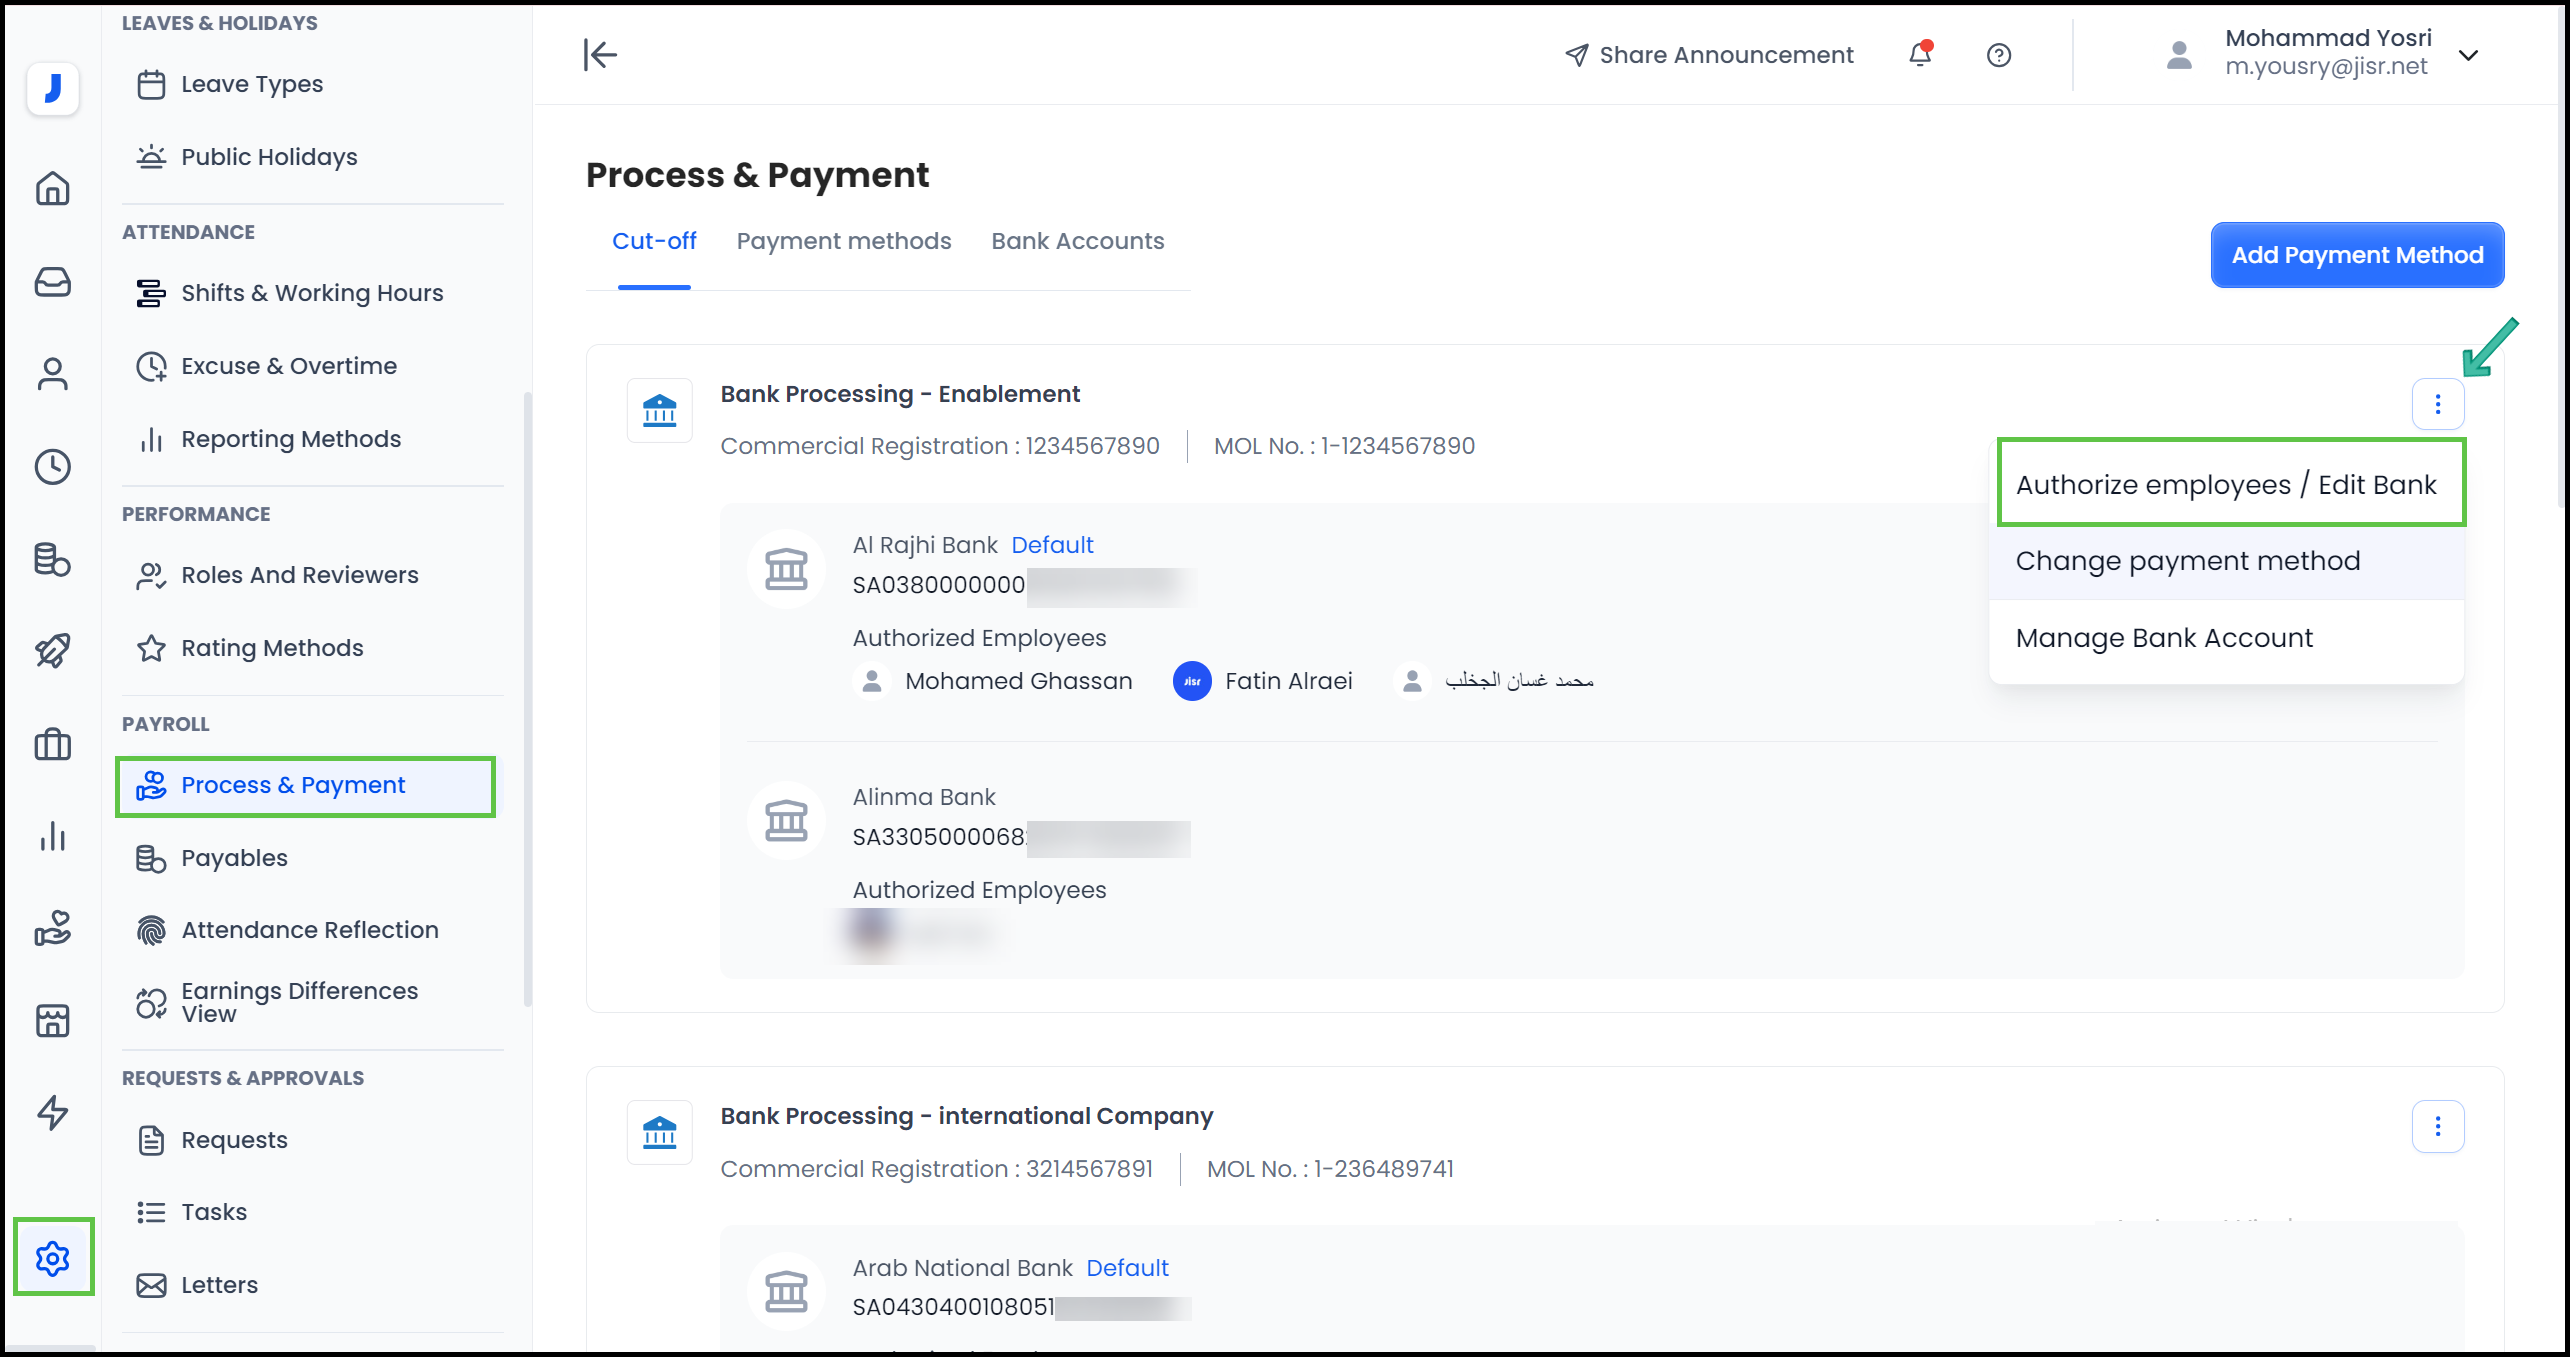
Task: Select the Reports bar-chart icon
Action: (x=53, y=837)
